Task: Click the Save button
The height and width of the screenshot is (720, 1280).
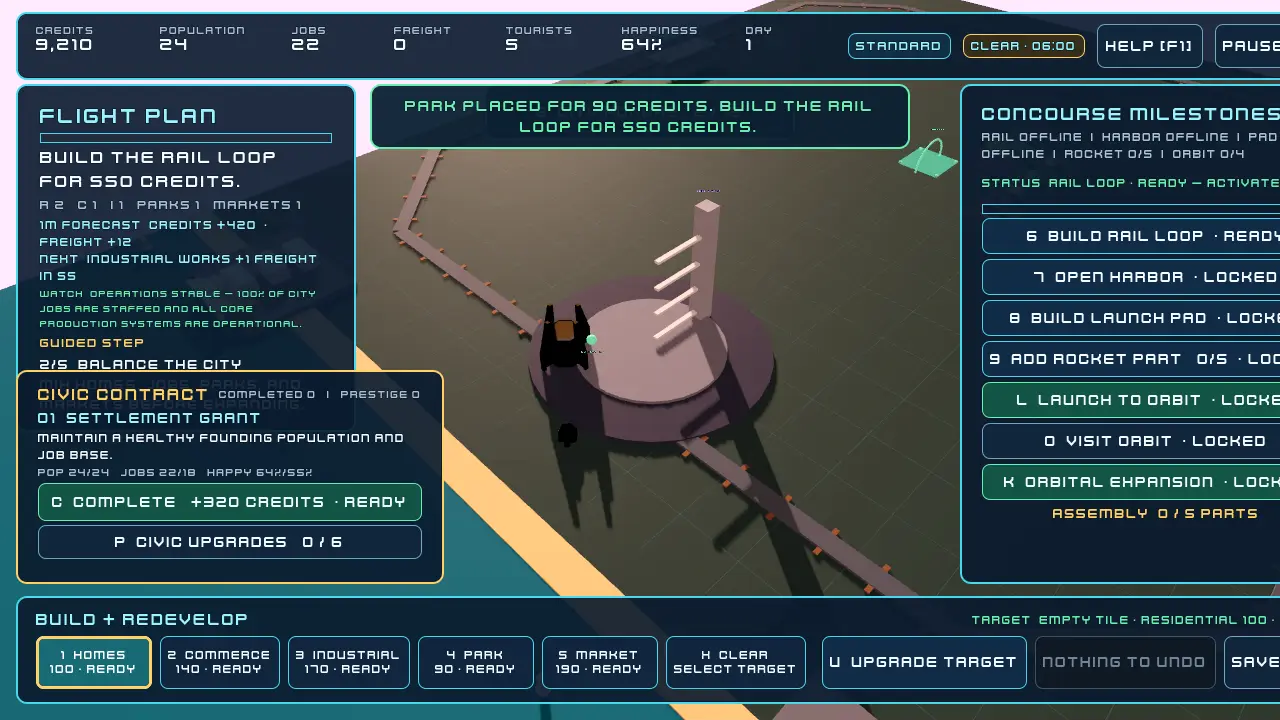Action: click(1252, 662)
